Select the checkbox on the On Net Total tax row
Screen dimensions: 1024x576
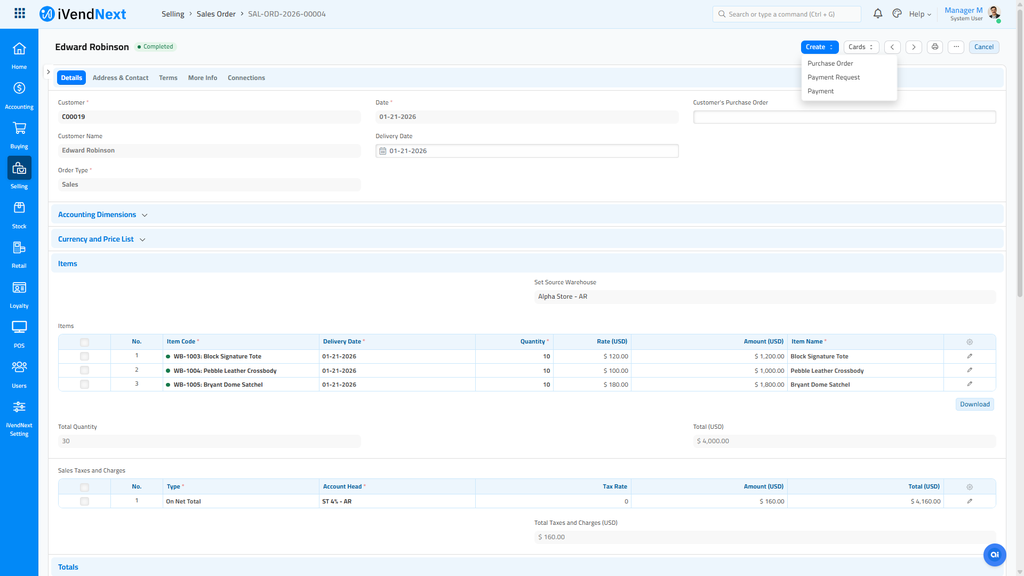click(x=84, y=501)
